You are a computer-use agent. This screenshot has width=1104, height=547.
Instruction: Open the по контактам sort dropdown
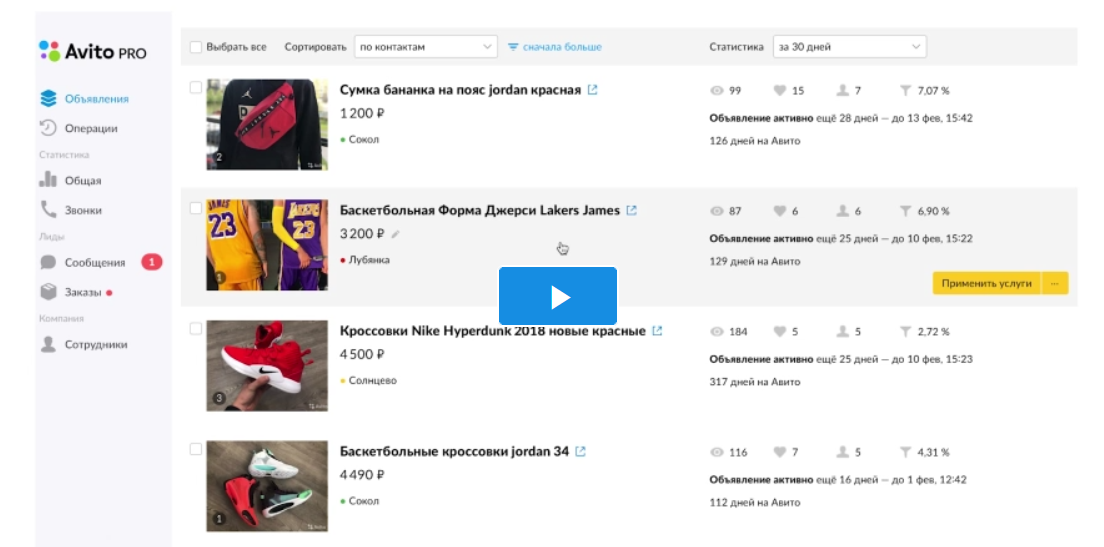425,47
